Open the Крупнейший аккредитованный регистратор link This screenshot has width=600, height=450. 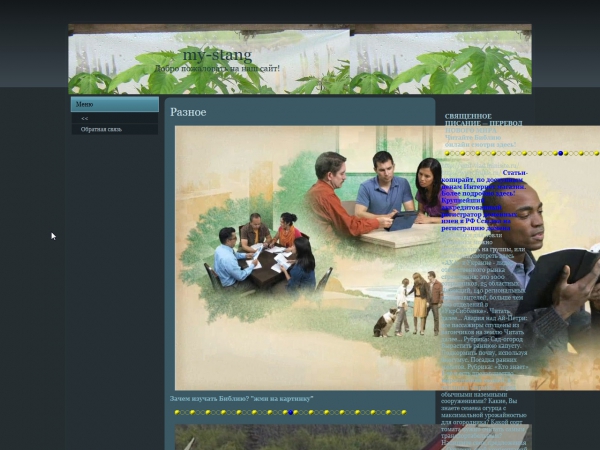coord(479,214)
